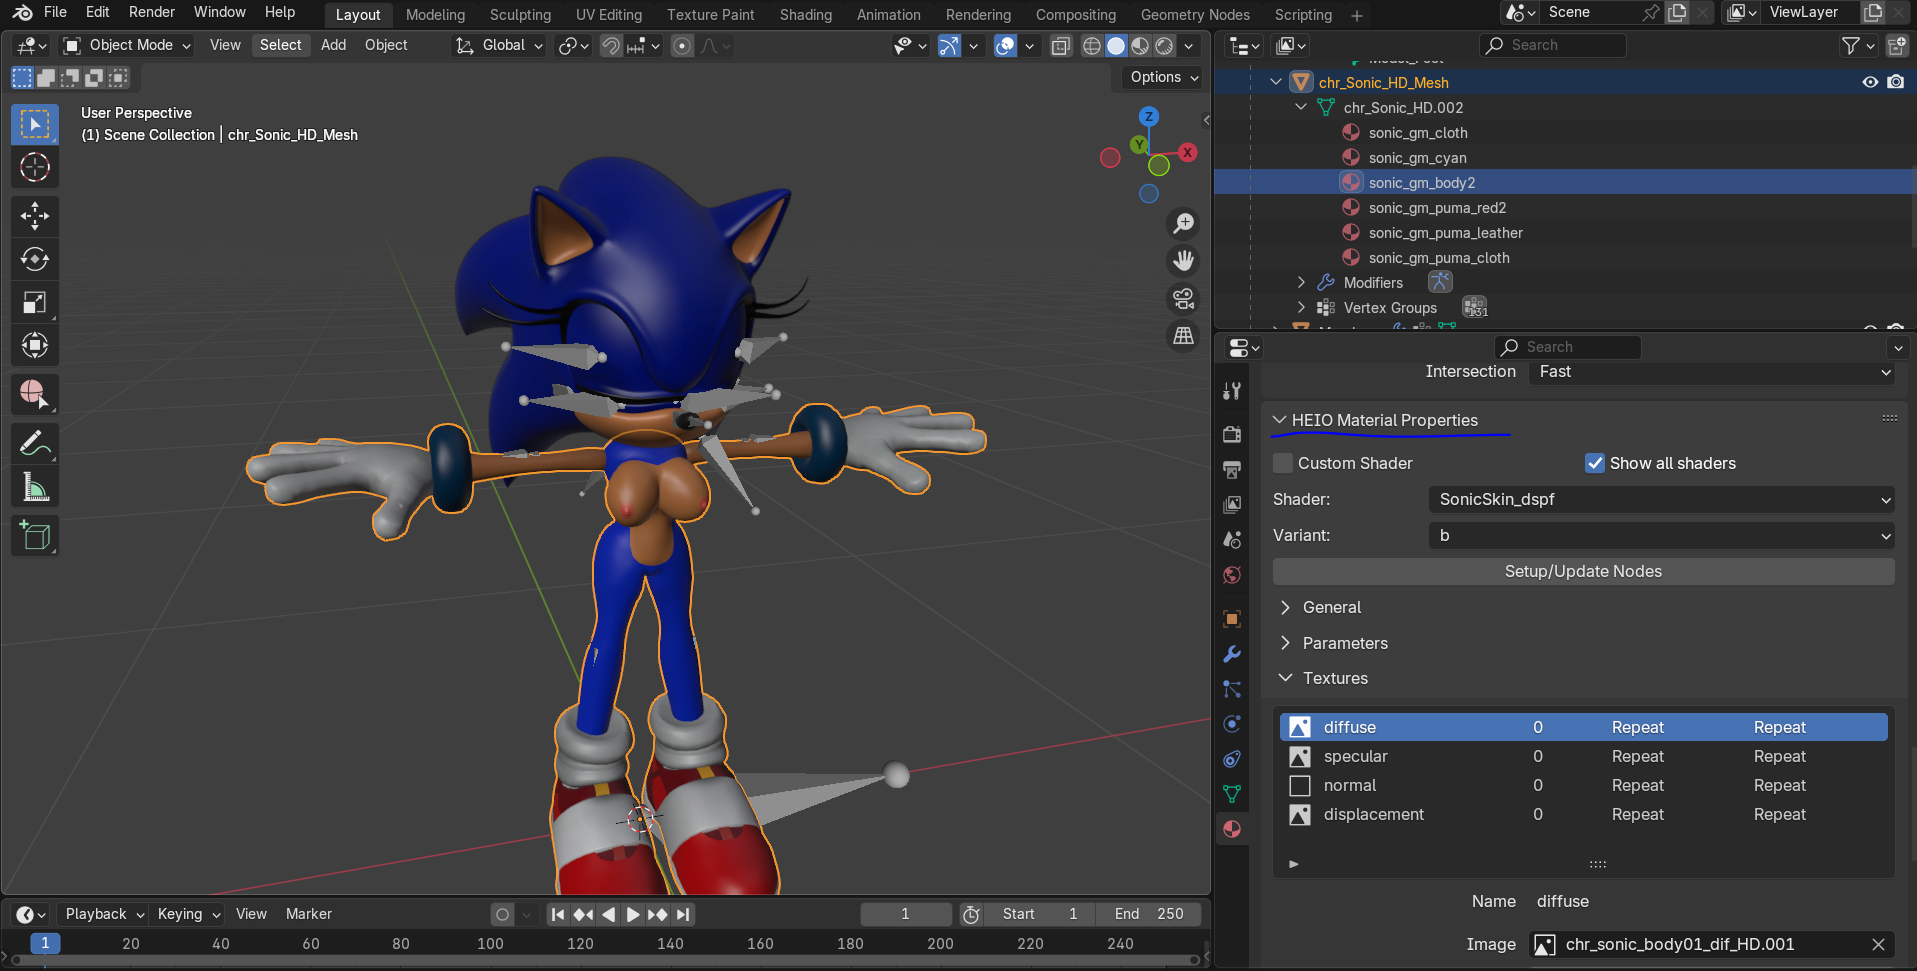
Task: Select the Measure tool
Action: pos(35,487)
